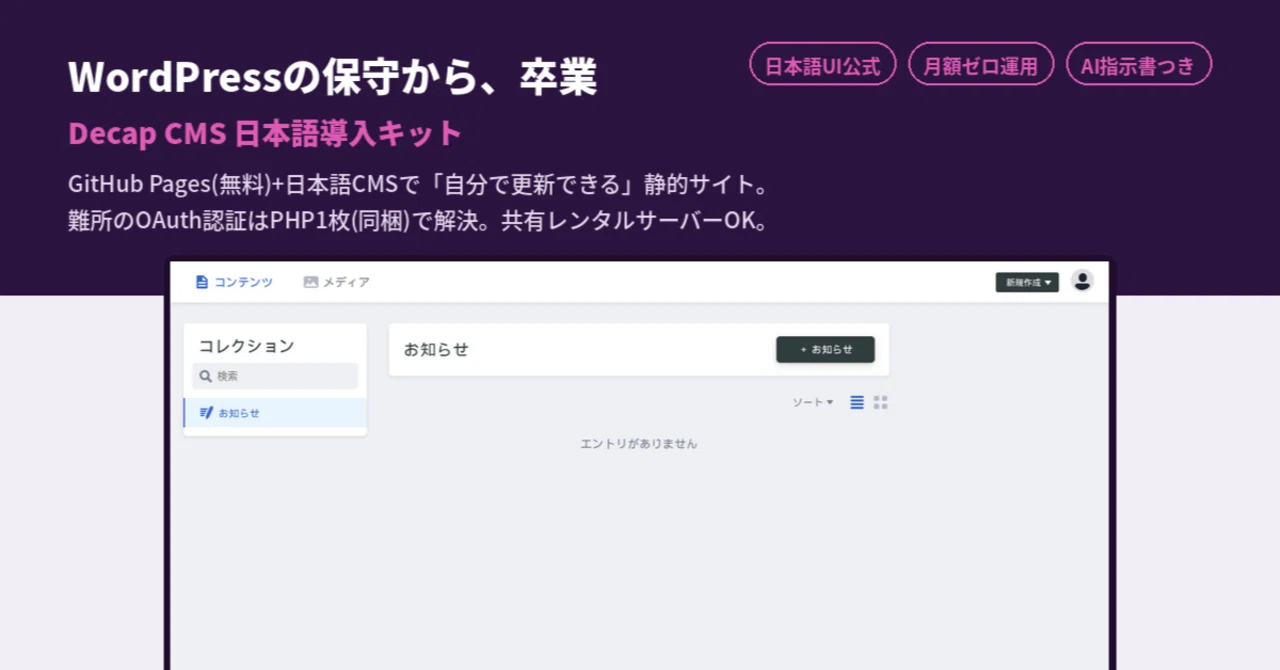The image size is (1280, 670).
Task: Click the お知らせ heading in main panel
Action: pyautogui.click(x=436, y=350)
